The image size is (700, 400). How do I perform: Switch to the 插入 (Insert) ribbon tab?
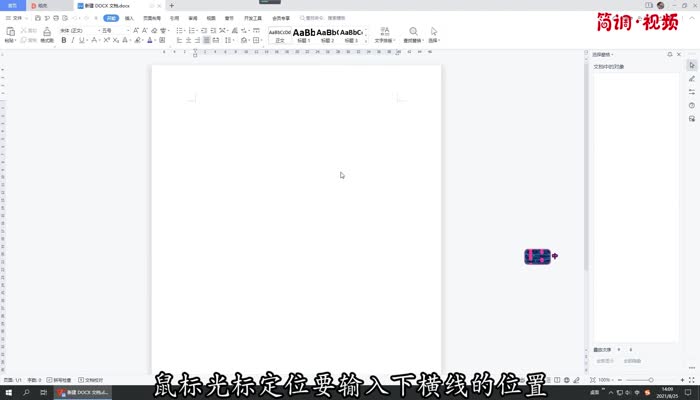(x=130, y=18)
